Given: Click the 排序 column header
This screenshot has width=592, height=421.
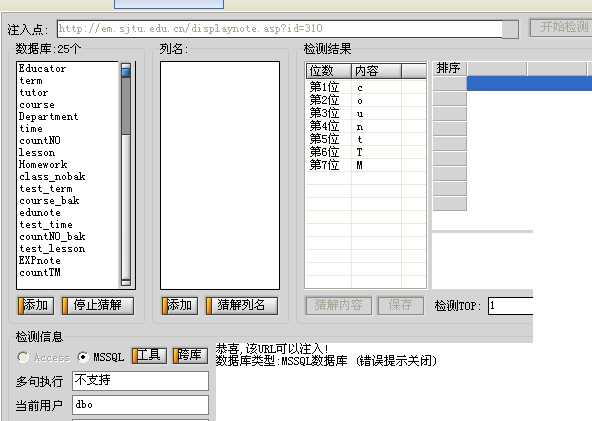Looking at the screenshot, I should (449, 68).
